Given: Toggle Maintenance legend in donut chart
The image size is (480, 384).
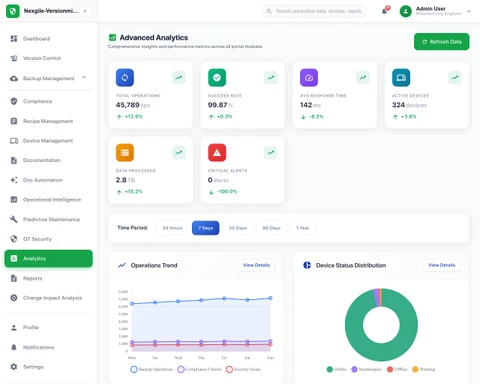Looking at the screenshot, I should coord(367,369).
